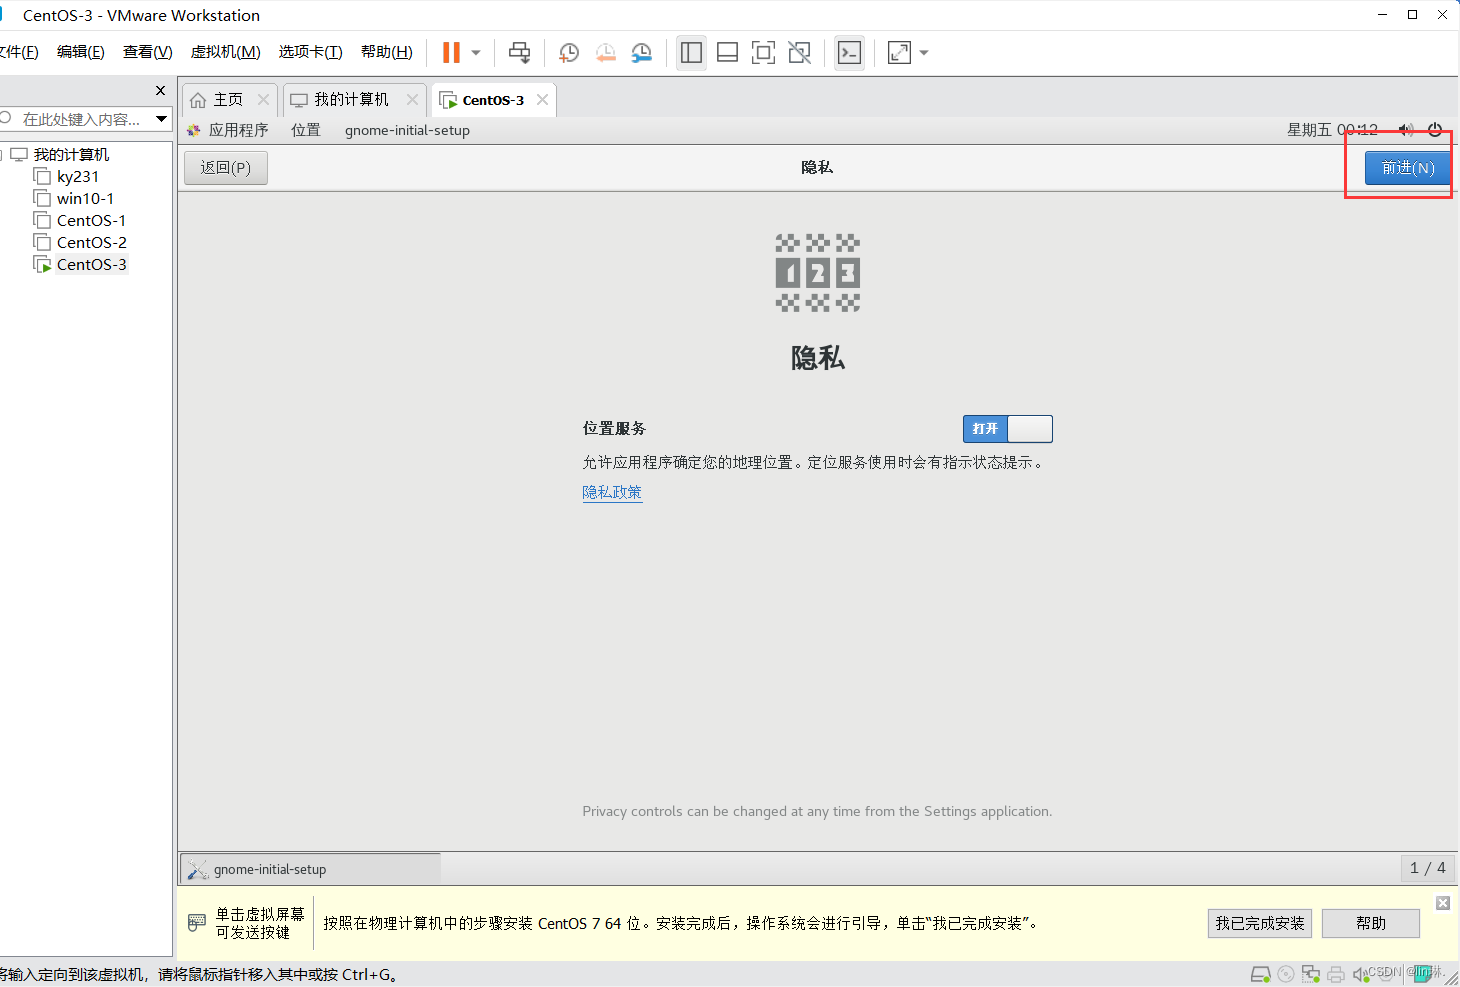Click gnome-initial-setup in the bottom taskbar
This screenshot has height=987, width=1460.
(x=310, y=869)
